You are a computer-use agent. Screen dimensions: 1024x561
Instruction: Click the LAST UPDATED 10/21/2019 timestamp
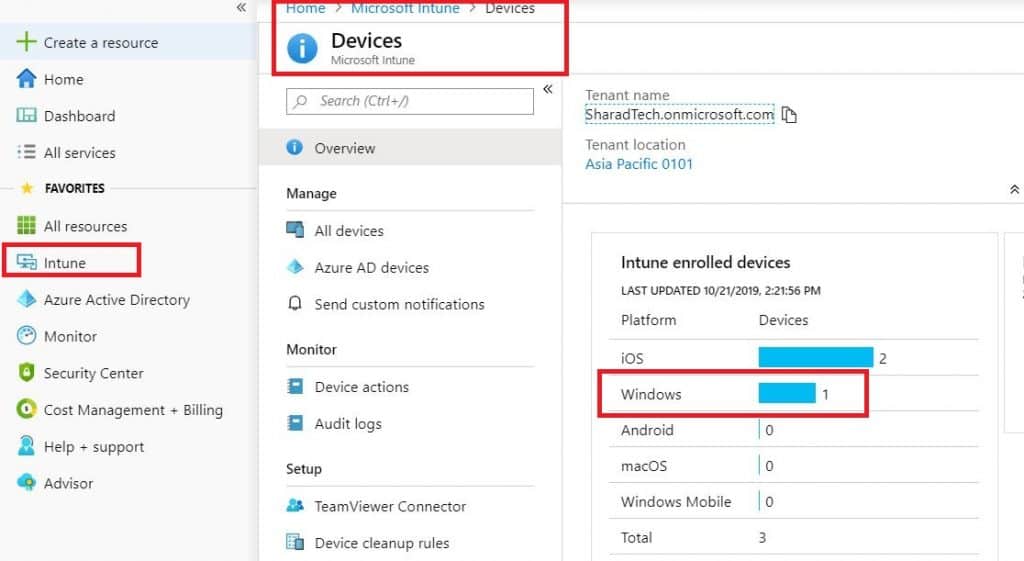click(720, 291)
